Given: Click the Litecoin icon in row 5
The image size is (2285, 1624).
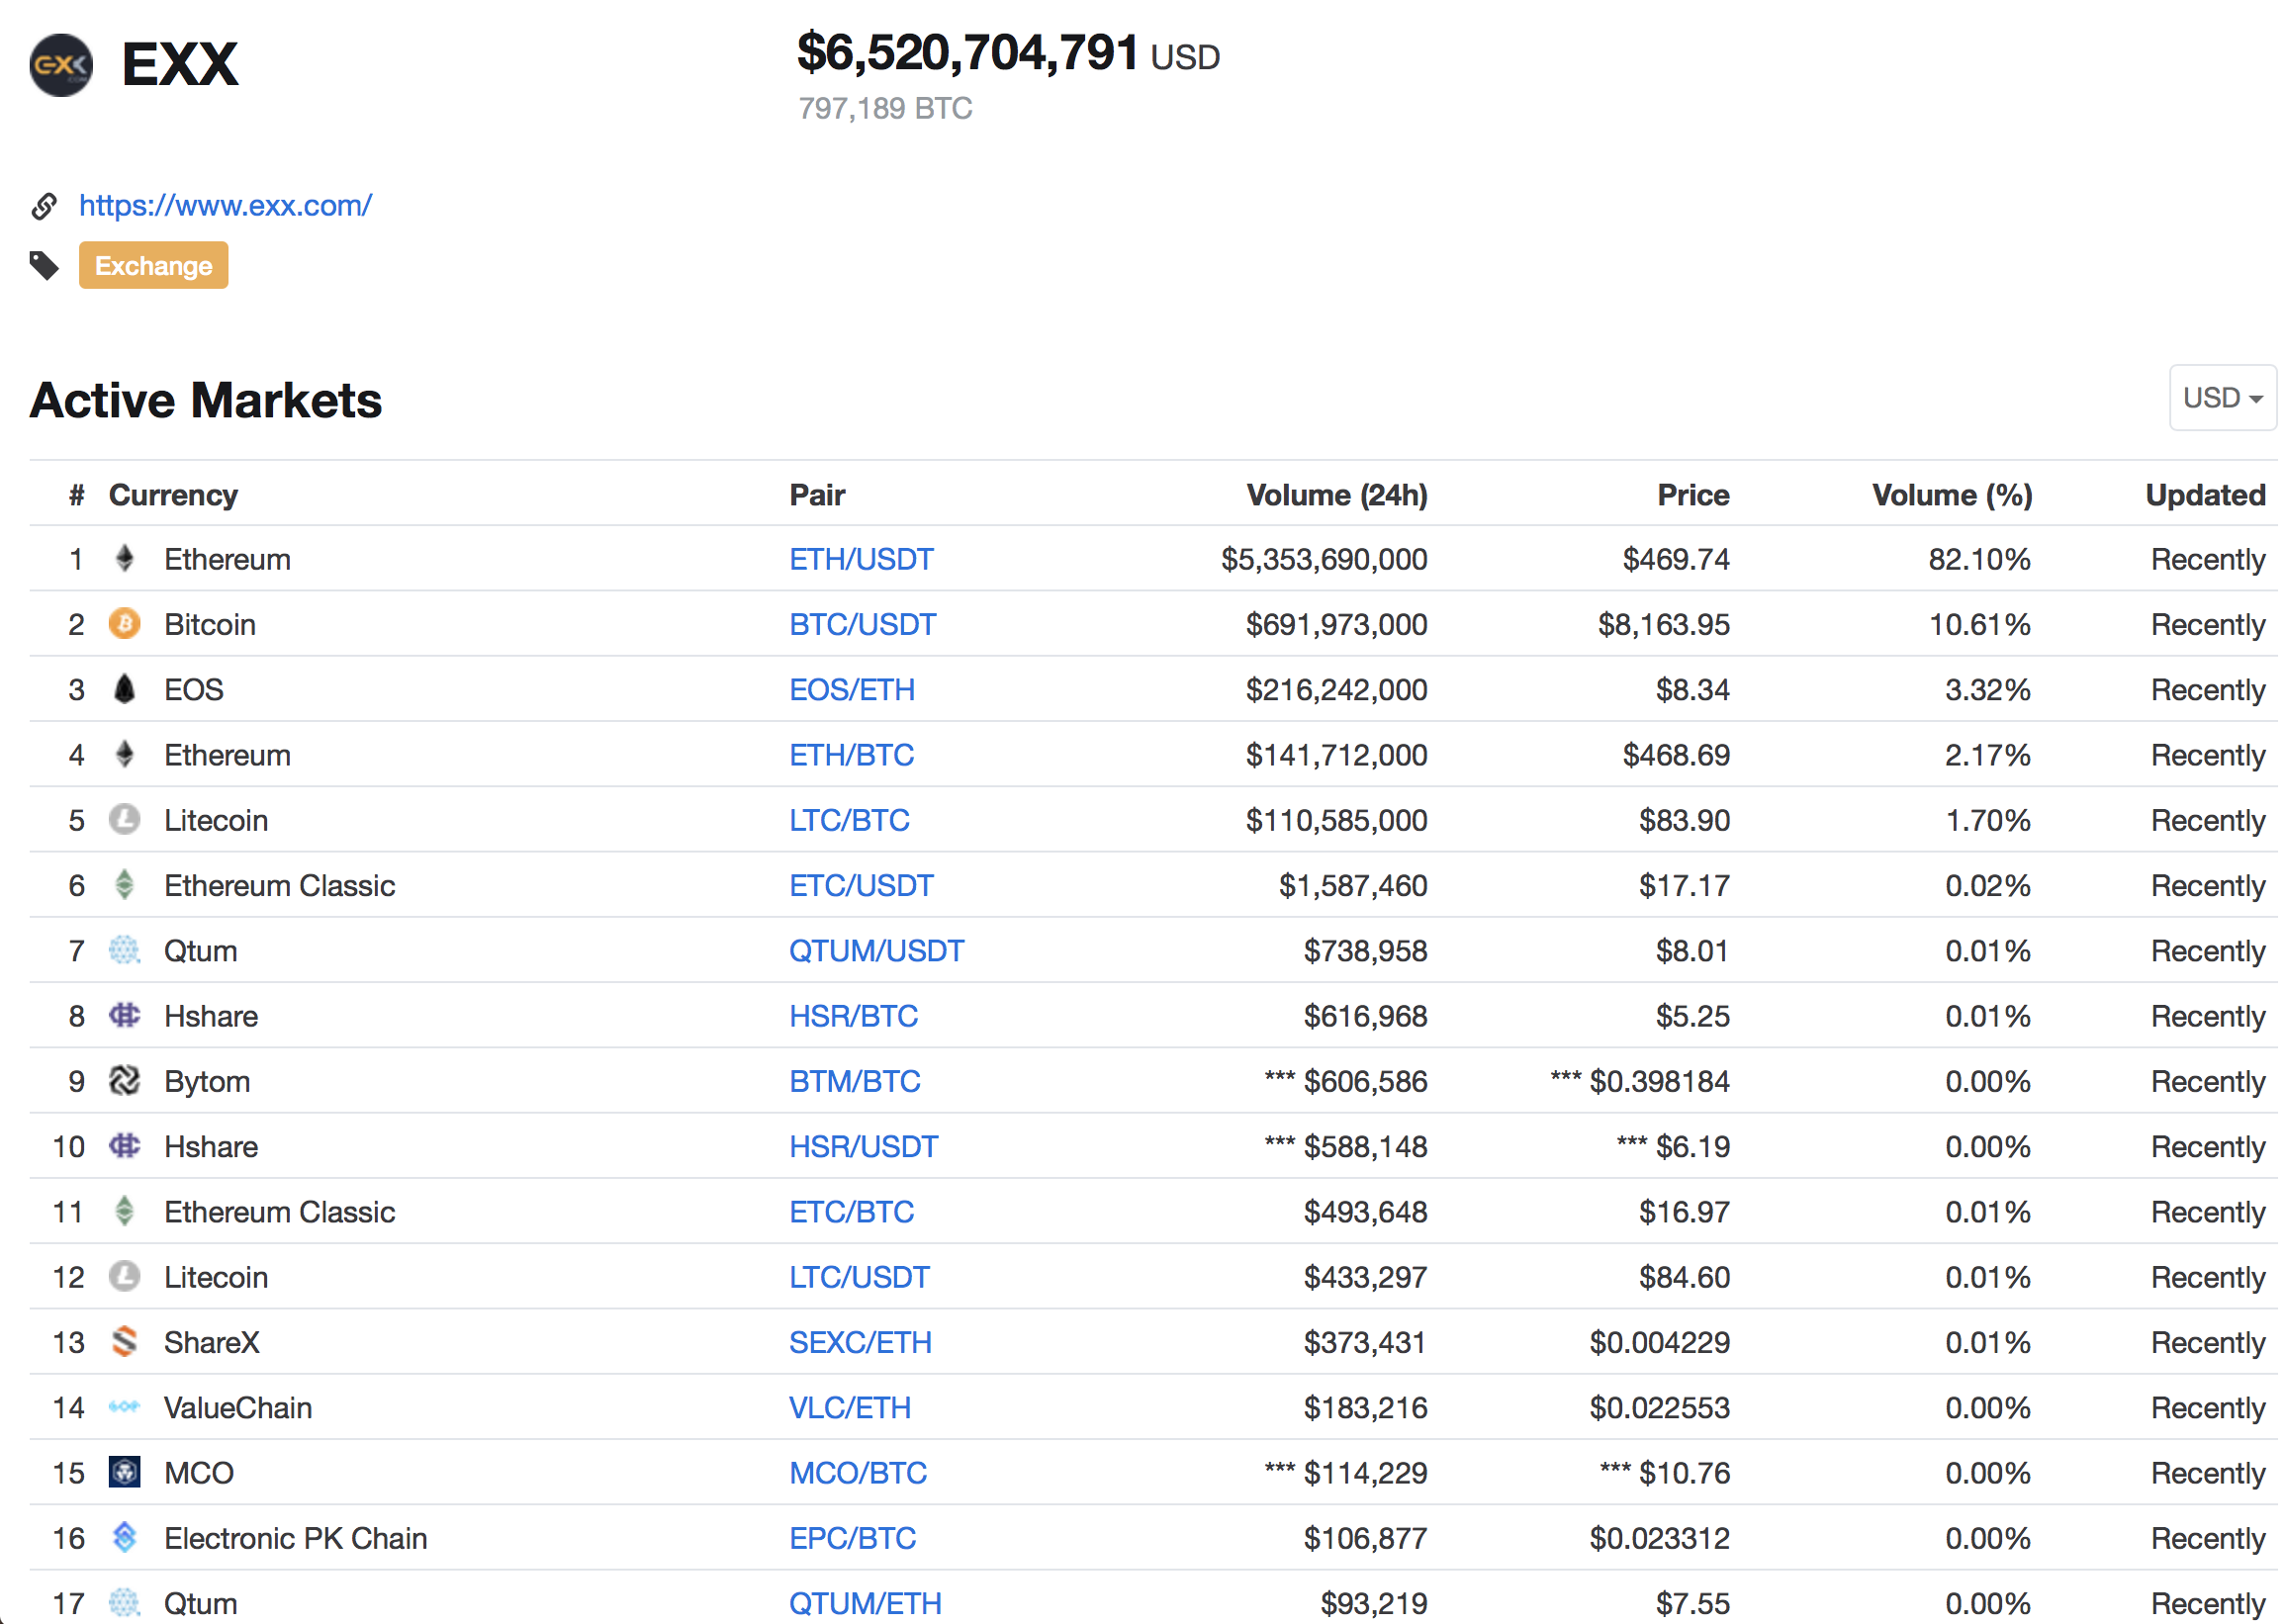Looking at the screenshot, I should coord(124,820).
